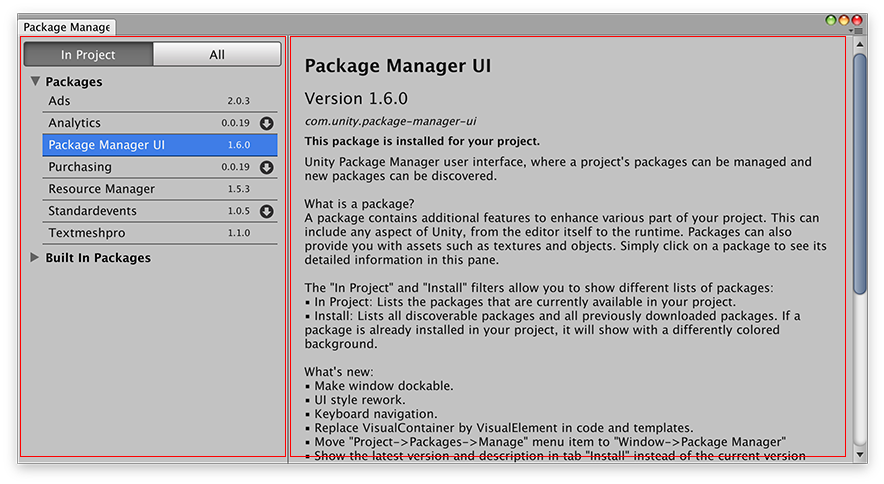Select the Standardevents package row

160,211
